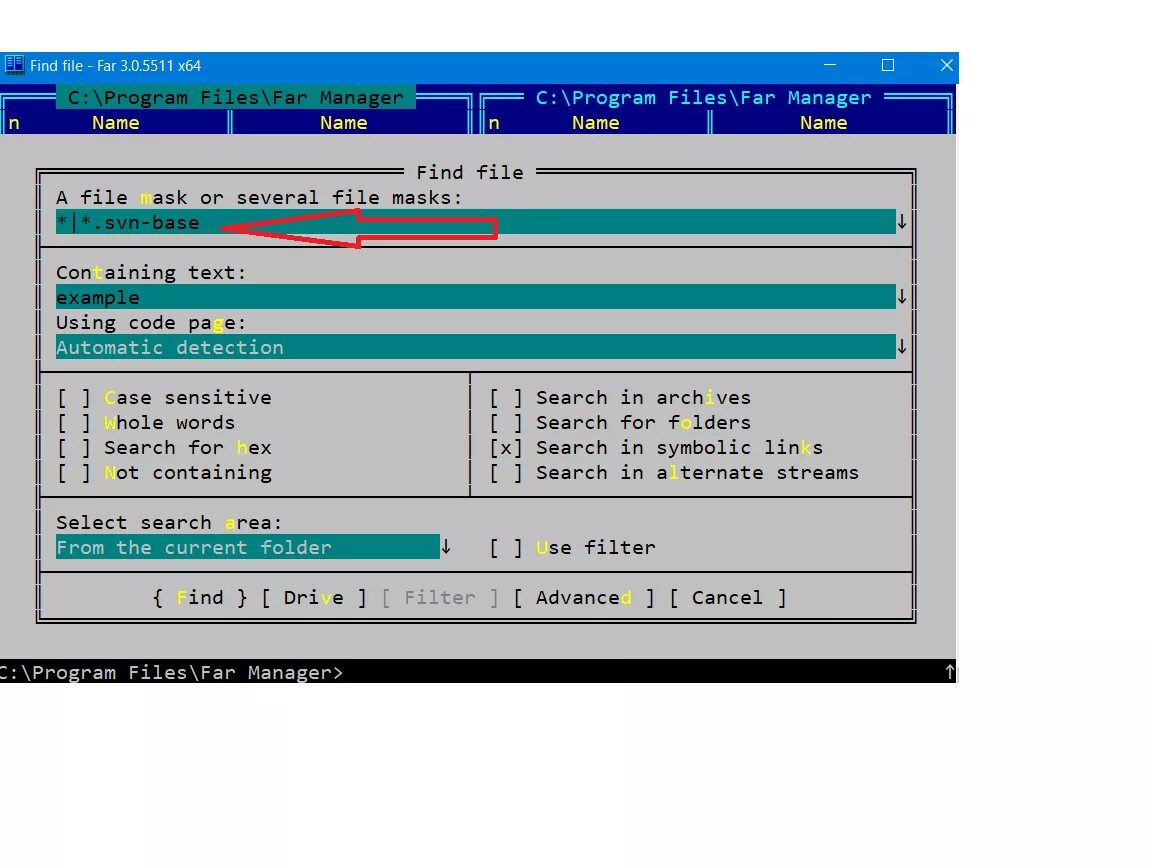Toggle the Case sensitive checkbox
The height and width of the screenshot is (868, 1152).
74,398
